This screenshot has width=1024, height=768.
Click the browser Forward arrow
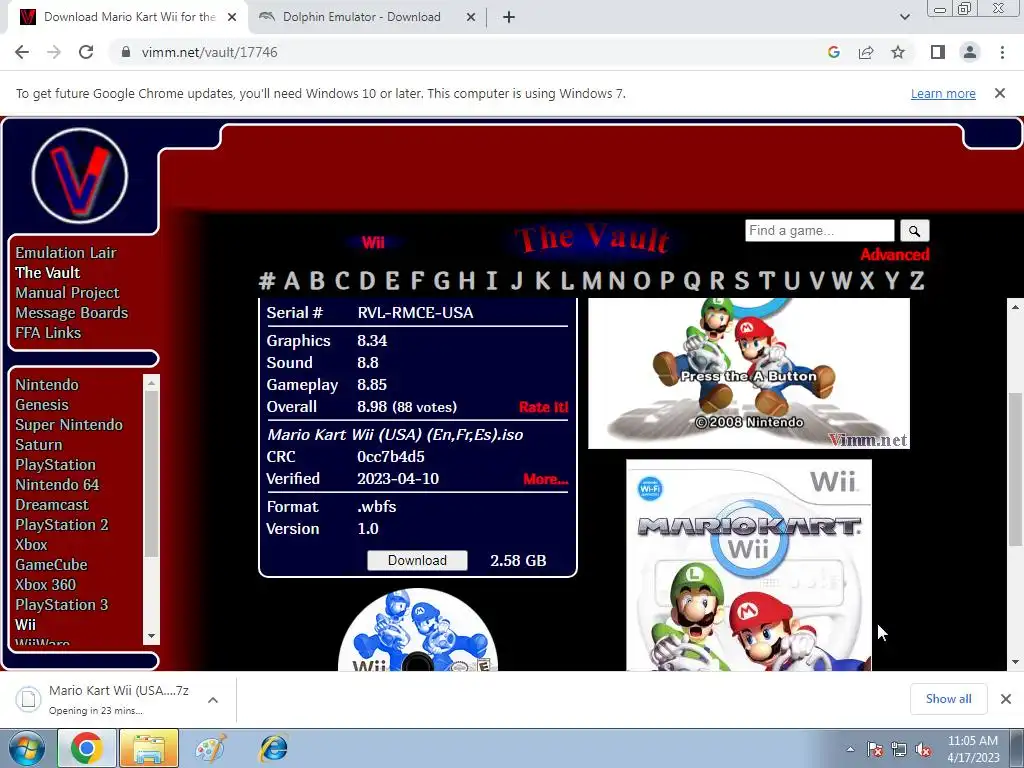pos(54,52)
